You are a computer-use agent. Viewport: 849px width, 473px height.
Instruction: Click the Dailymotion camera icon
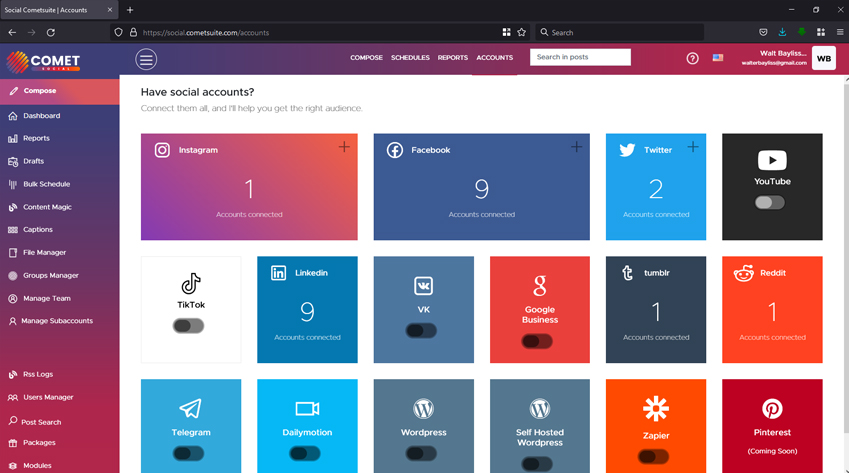point(307,409)
